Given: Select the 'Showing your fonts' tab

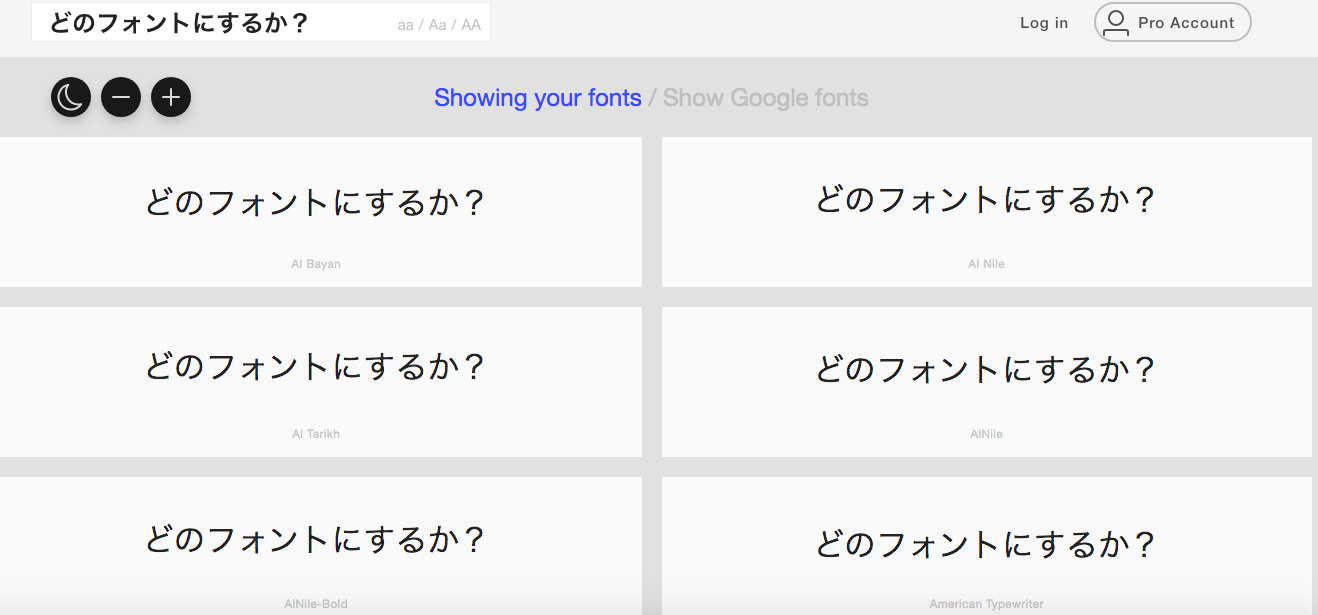Looking at the screenshot, I should (538, 98).
